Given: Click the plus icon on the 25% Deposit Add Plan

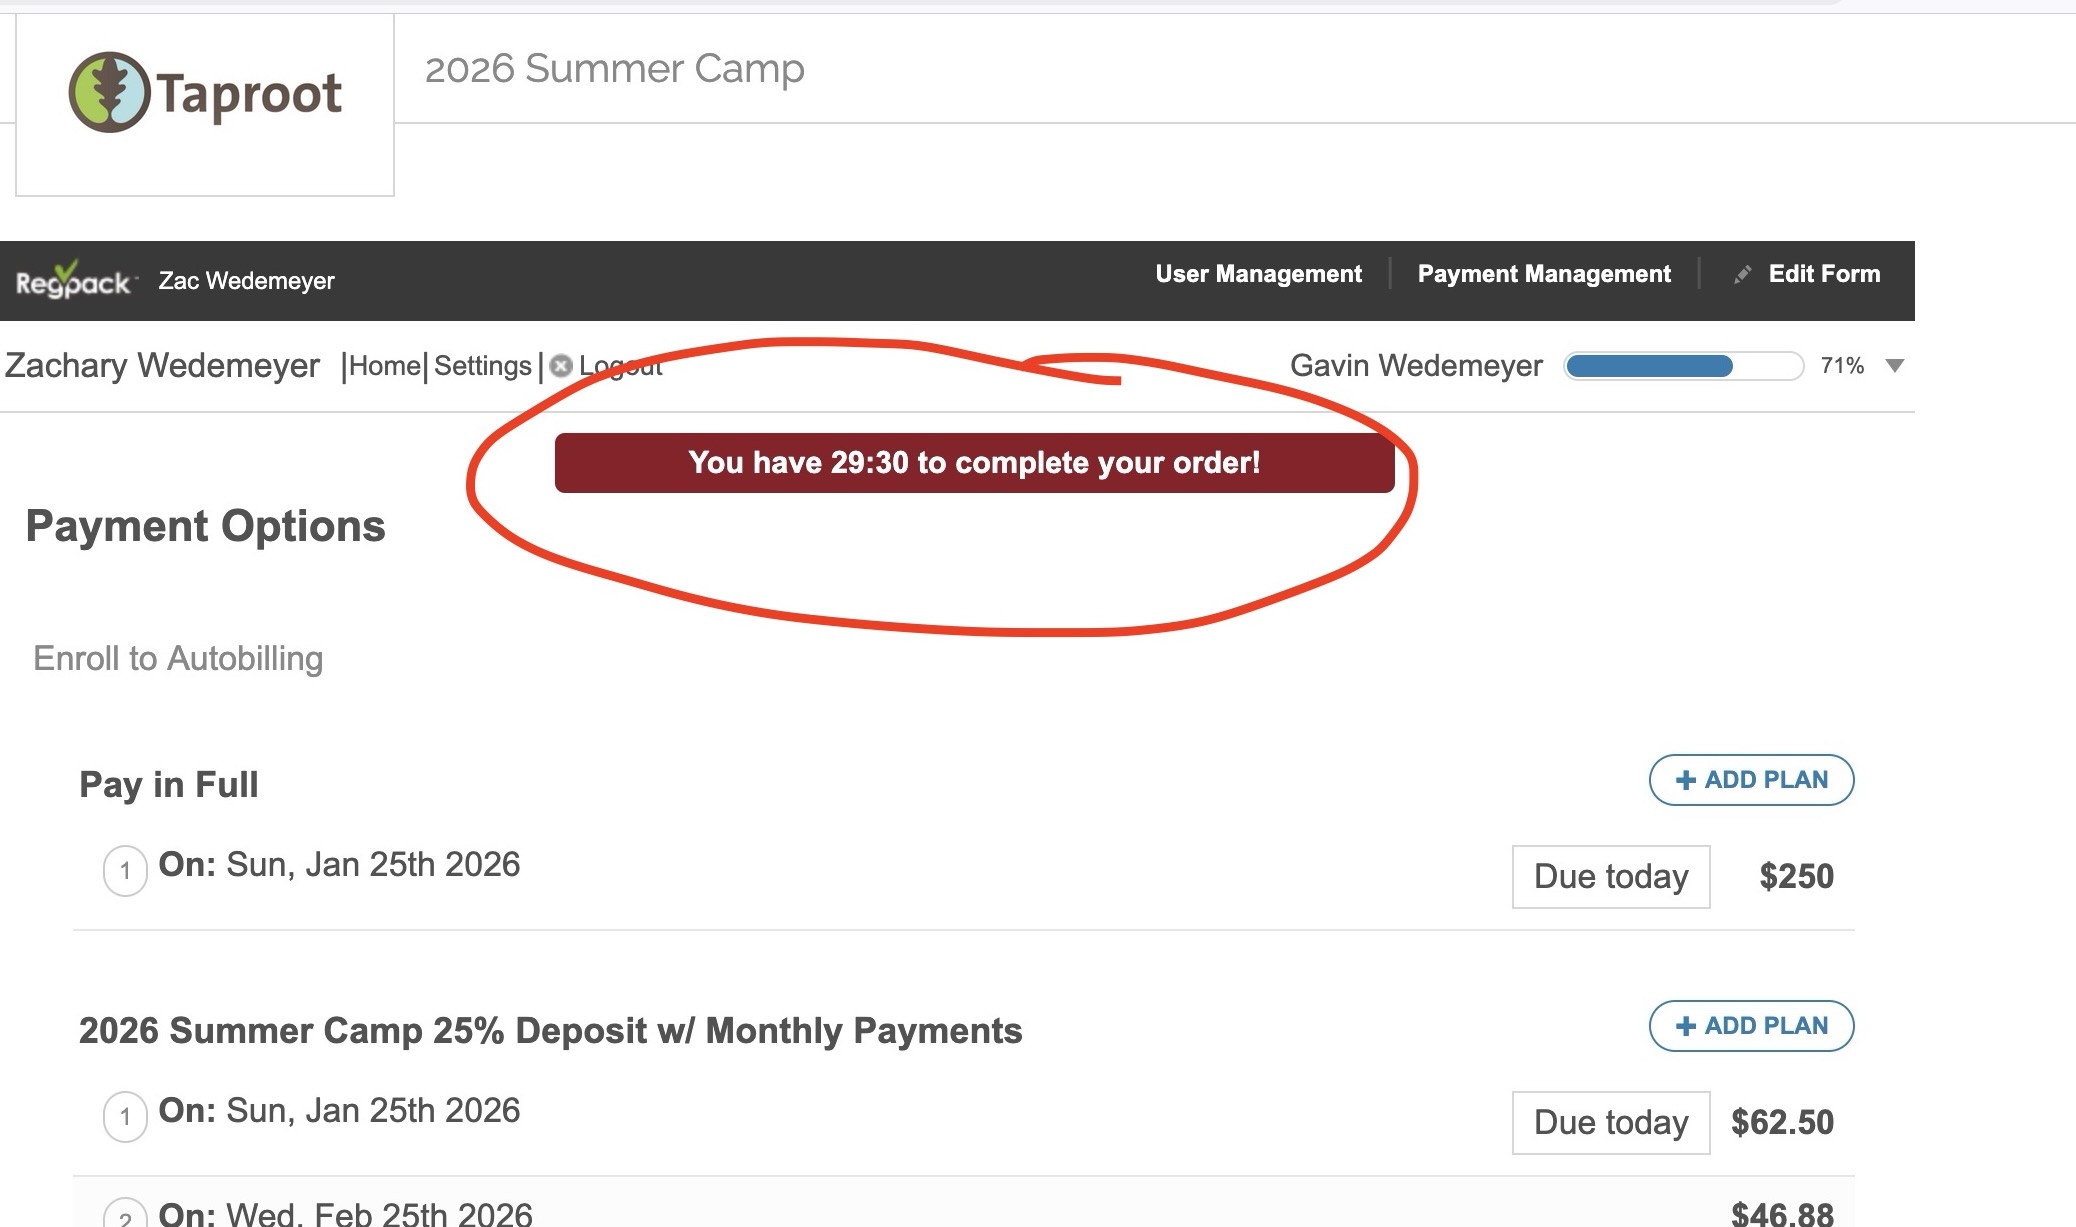Looking at the screenshot, I should click(1686, 1026).
